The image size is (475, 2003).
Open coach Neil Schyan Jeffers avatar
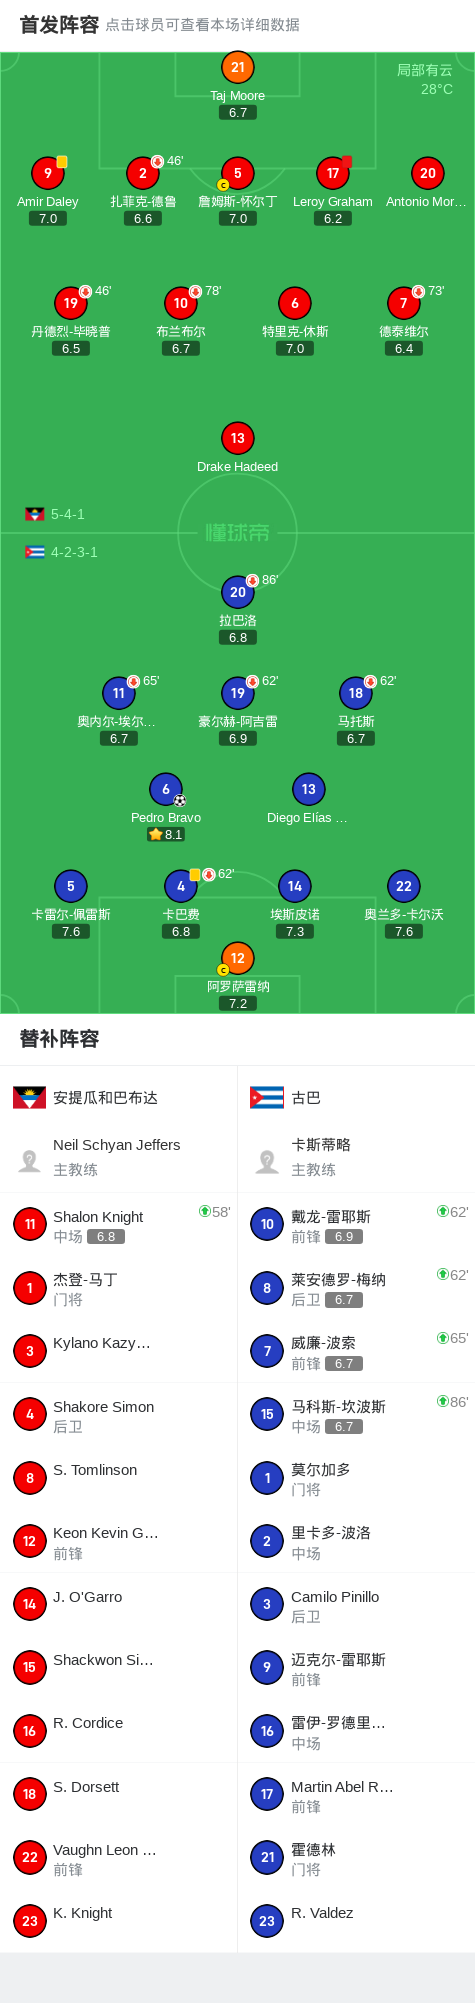[x=30, y=1160]
